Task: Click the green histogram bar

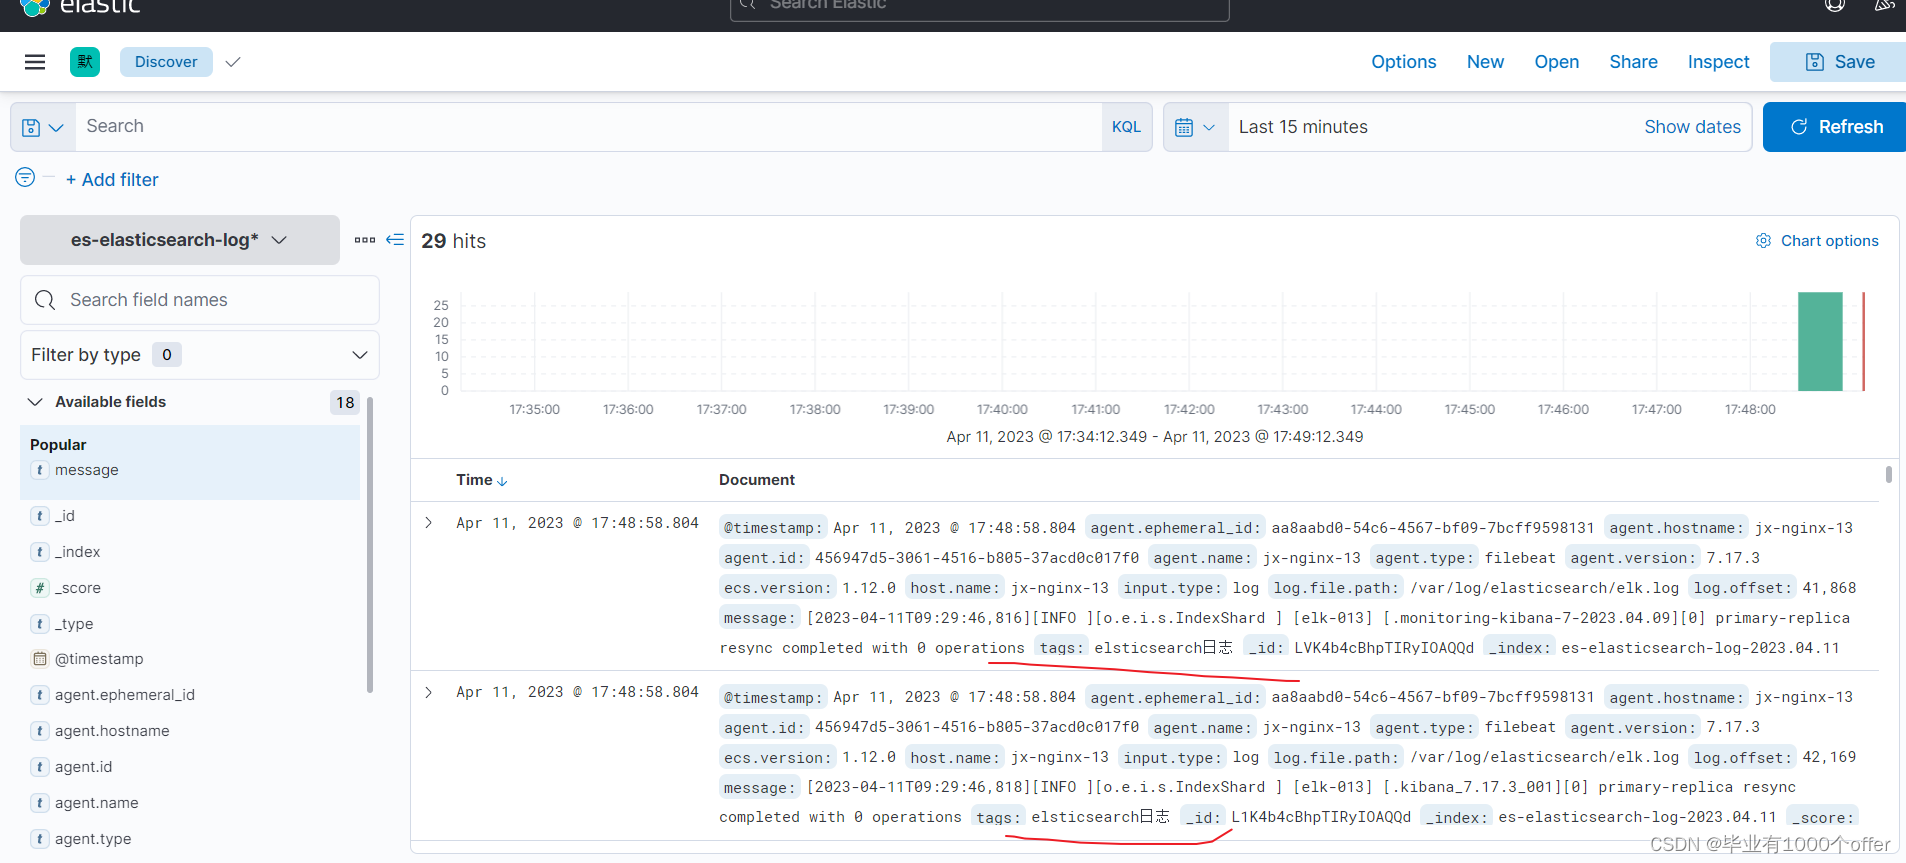Action: pyautogui.click(x=1820, y=341)
